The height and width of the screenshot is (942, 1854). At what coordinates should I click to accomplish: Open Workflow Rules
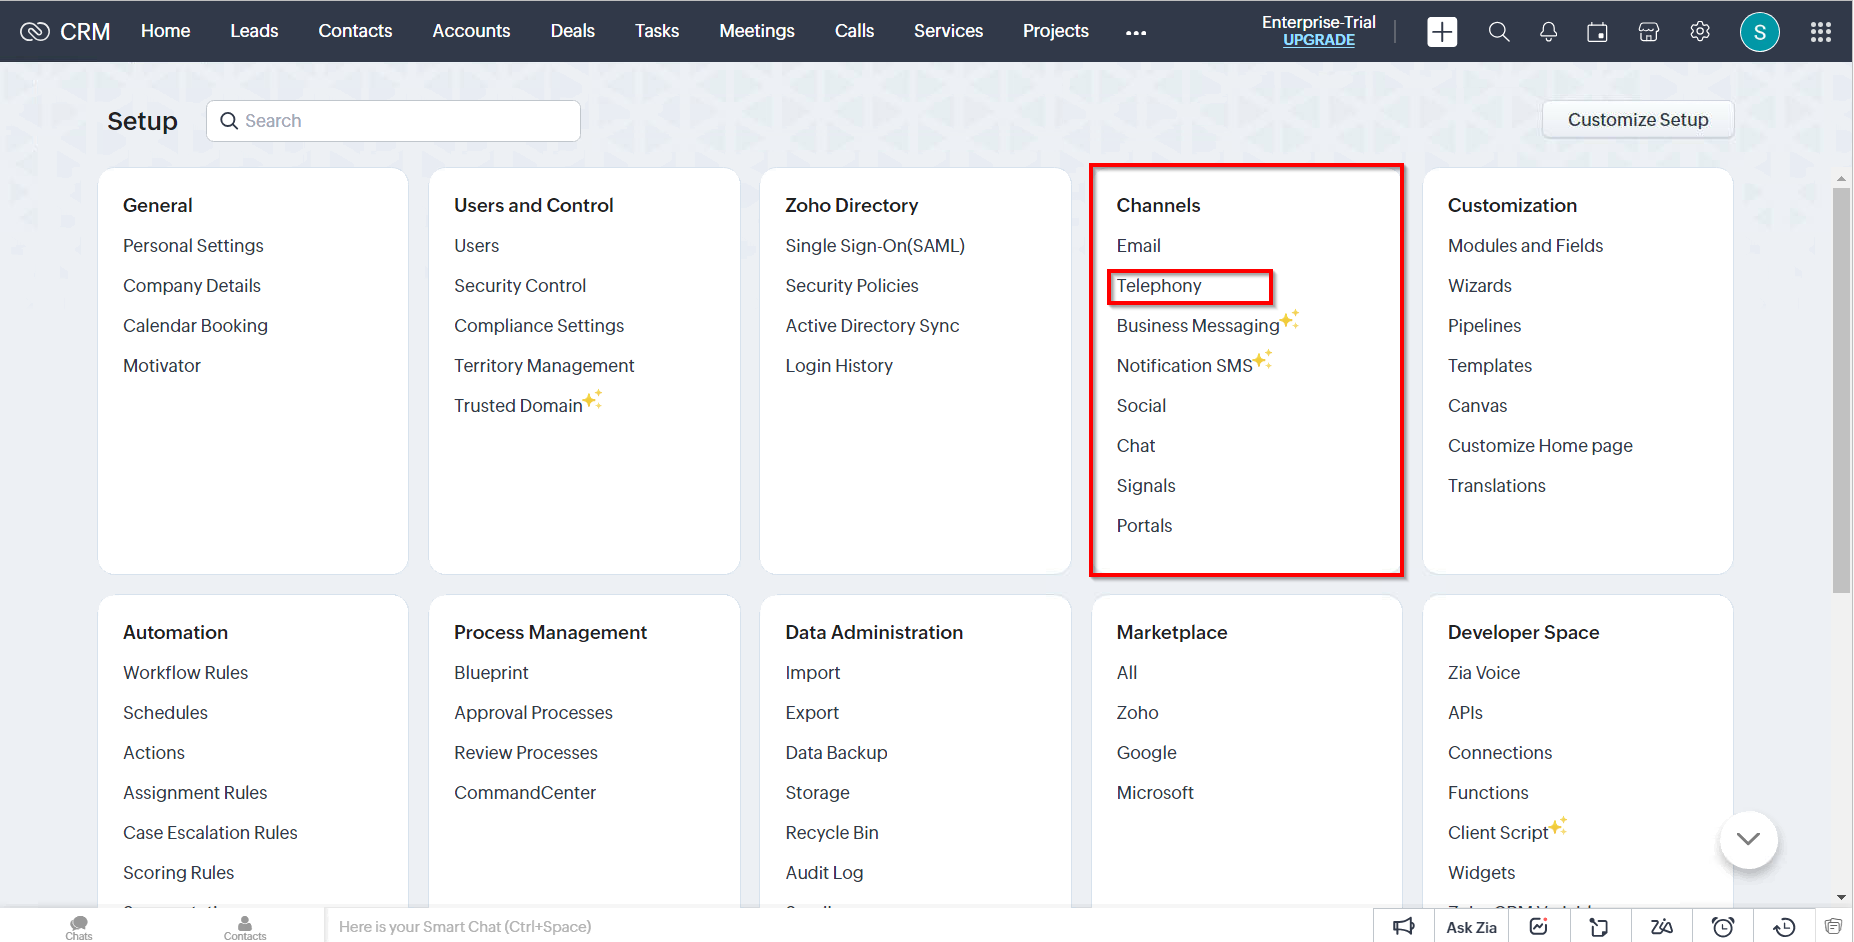click(x=185, y=673)
